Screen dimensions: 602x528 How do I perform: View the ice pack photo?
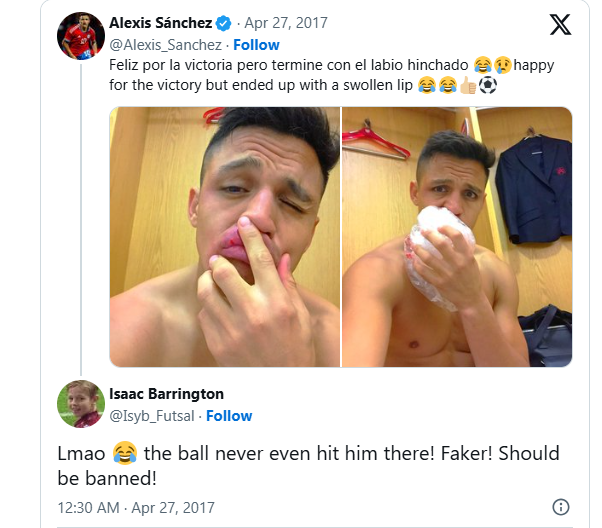click(x=457, y=237)
